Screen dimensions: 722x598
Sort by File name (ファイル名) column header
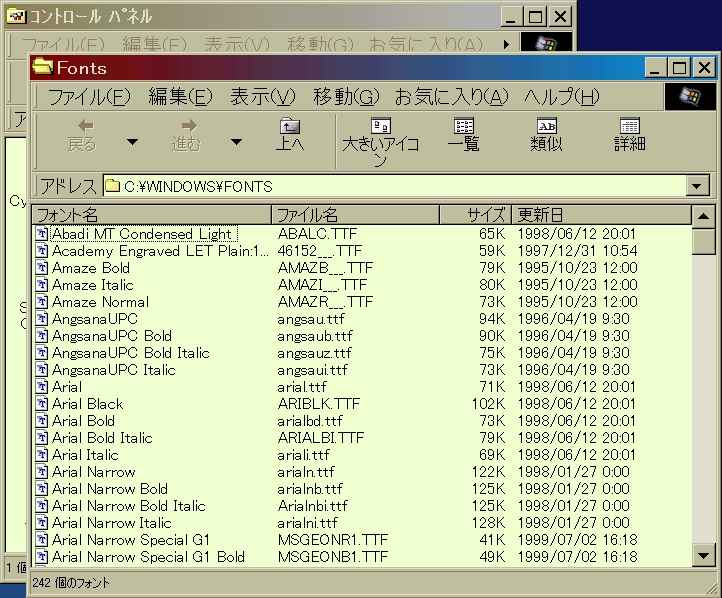pyautogui.click(x=355, y=215)
